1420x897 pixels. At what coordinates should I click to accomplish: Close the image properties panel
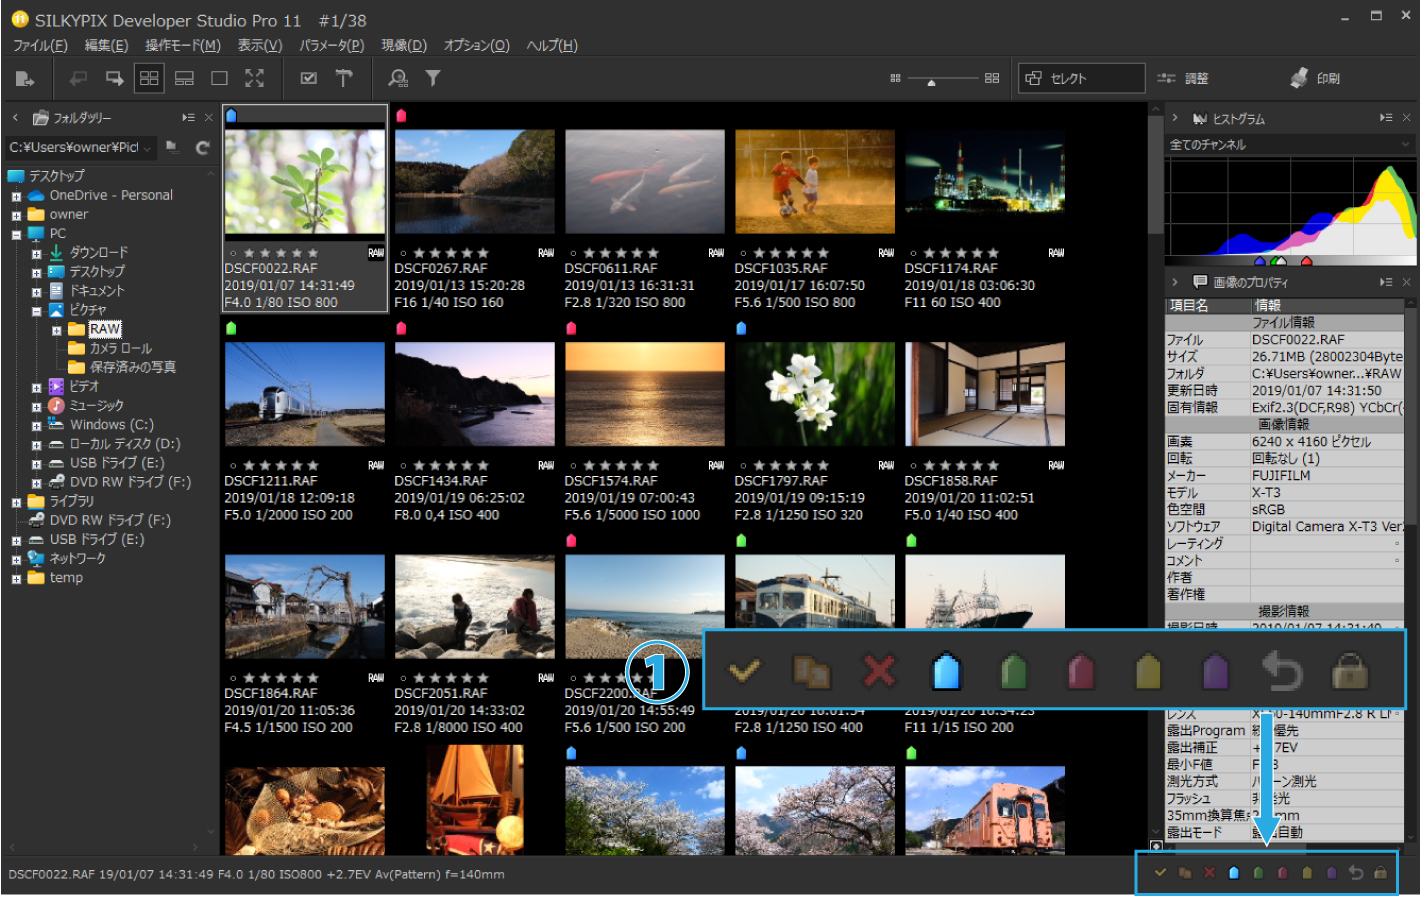[x=1406, y=282]
